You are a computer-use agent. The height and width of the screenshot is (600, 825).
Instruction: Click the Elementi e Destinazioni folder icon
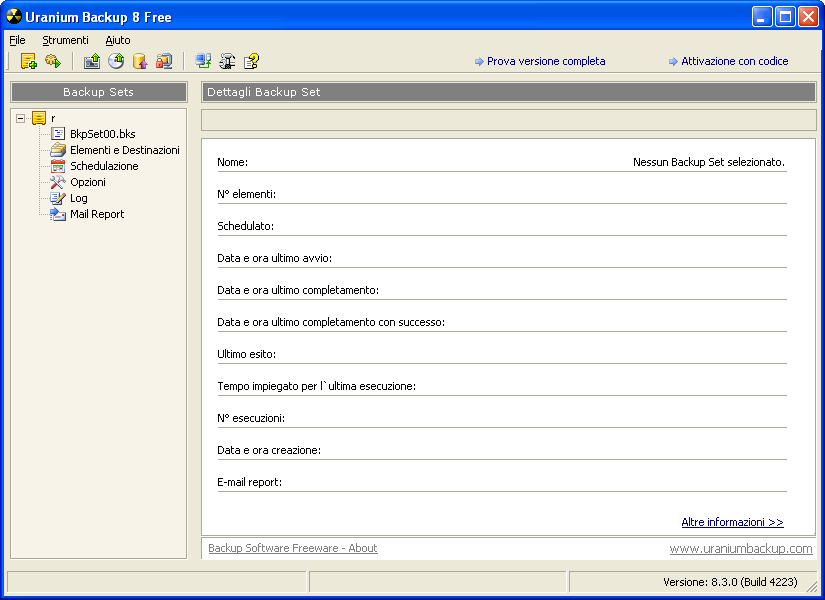pyautogui.click(x=58, y=150)
